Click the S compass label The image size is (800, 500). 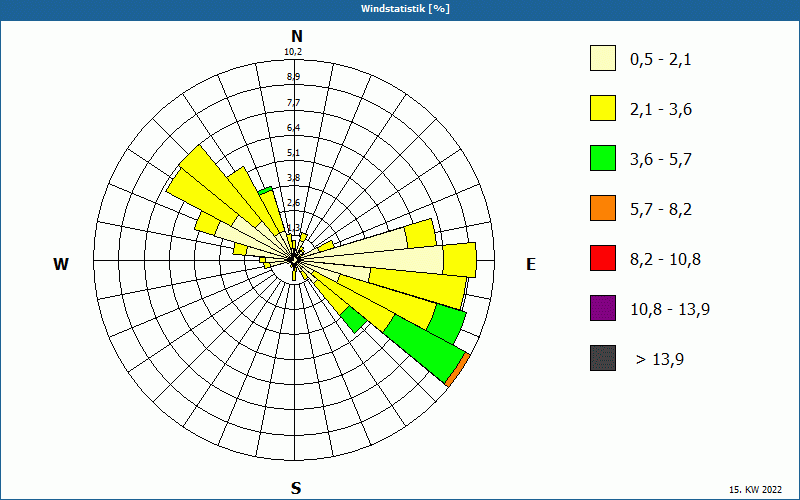click(296, 488)
